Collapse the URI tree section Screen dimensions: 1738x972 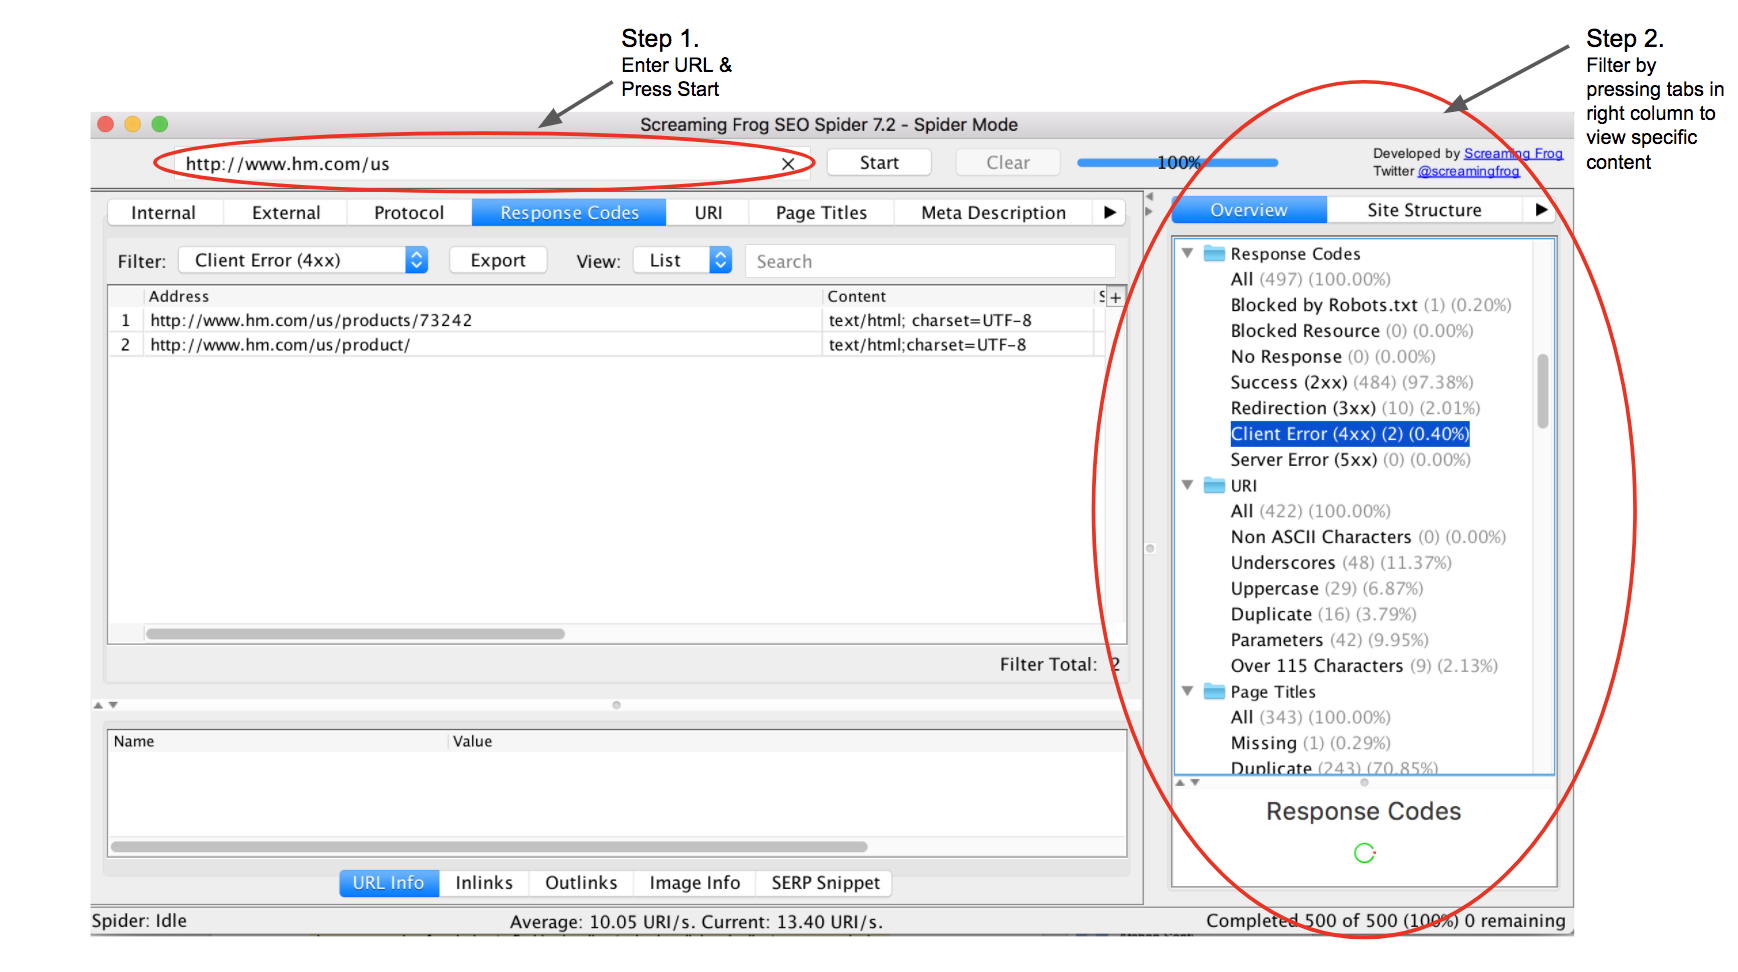(x=1187, y=485)
